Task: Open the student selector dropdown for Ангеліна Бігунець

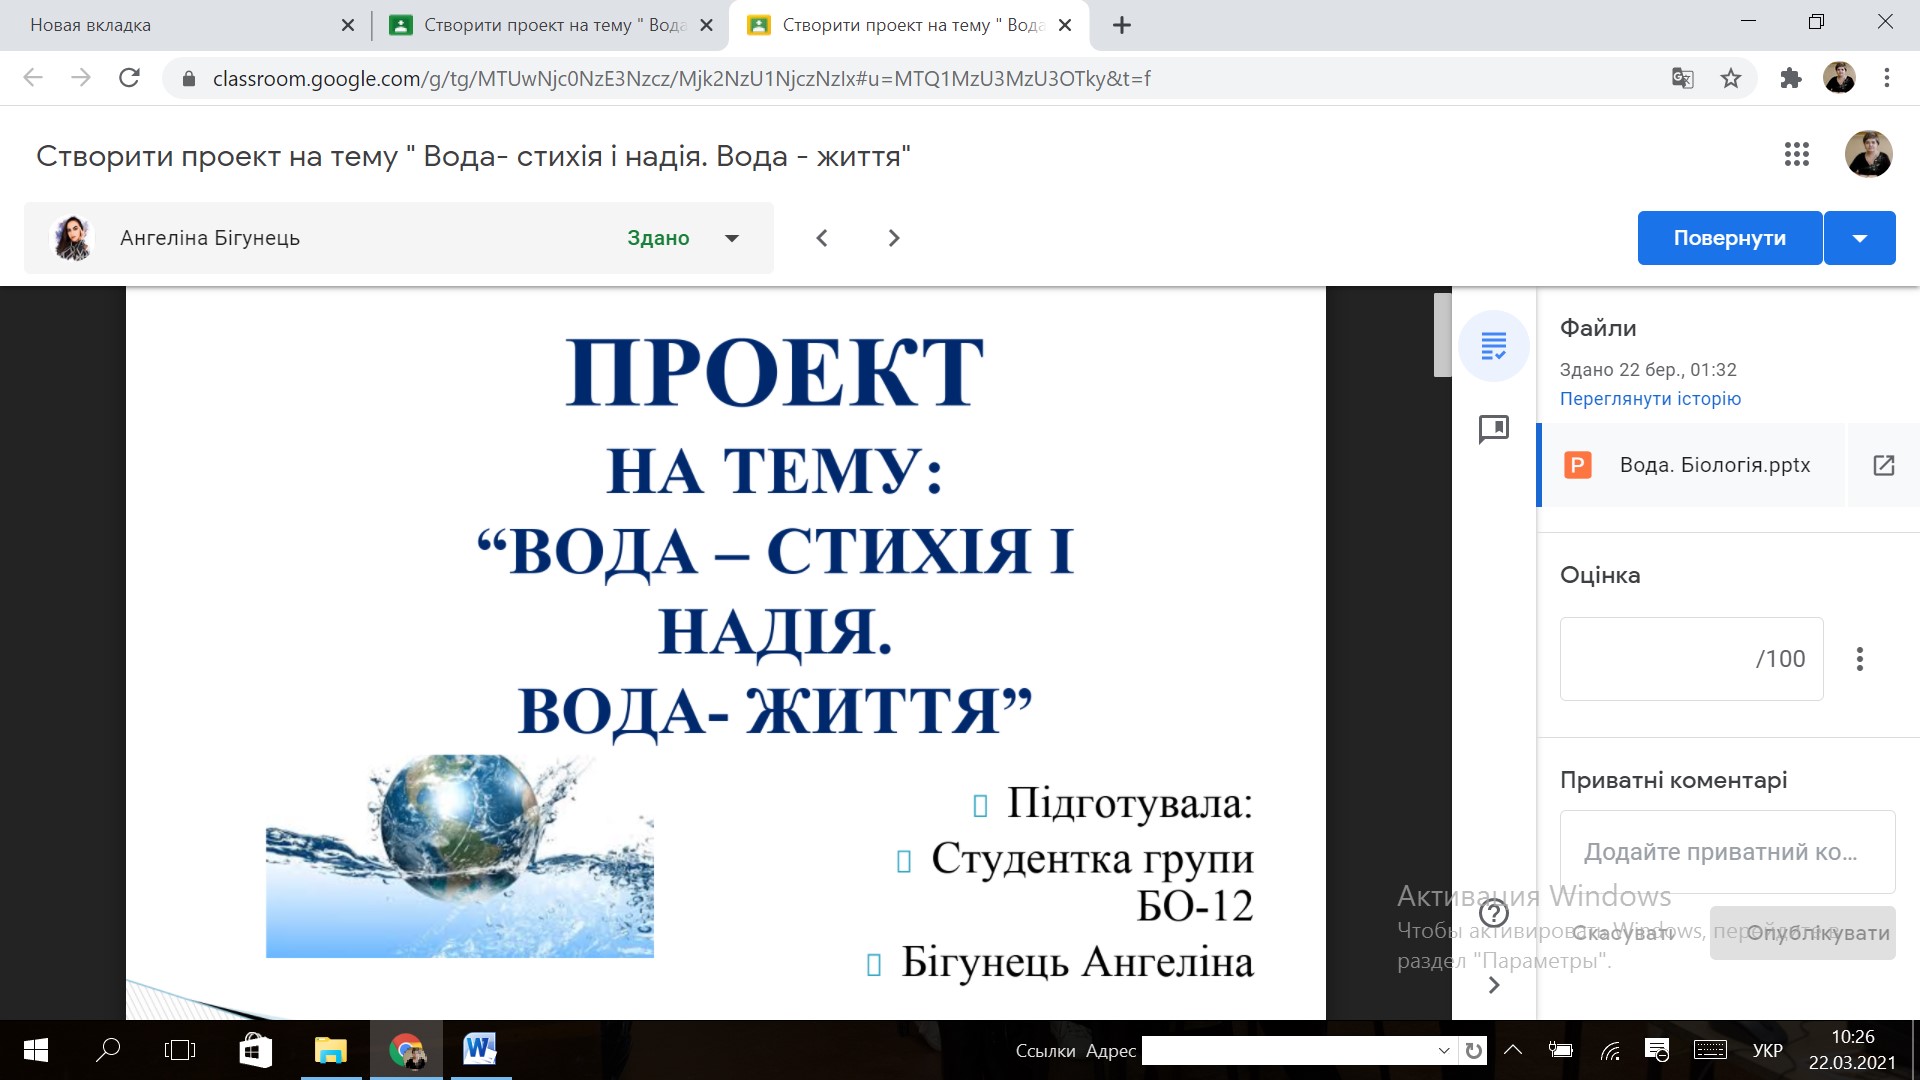Action: [x=732, y=238]
